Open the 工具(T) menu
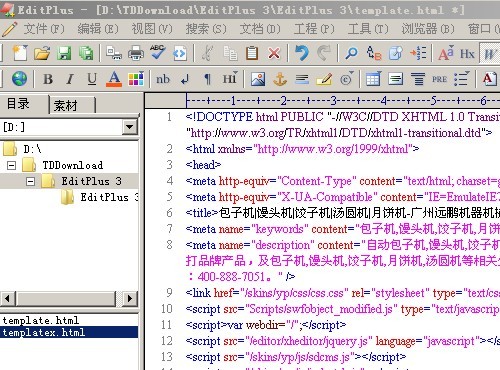This screenshot has width=500, height=370. (x=368, y=29)
